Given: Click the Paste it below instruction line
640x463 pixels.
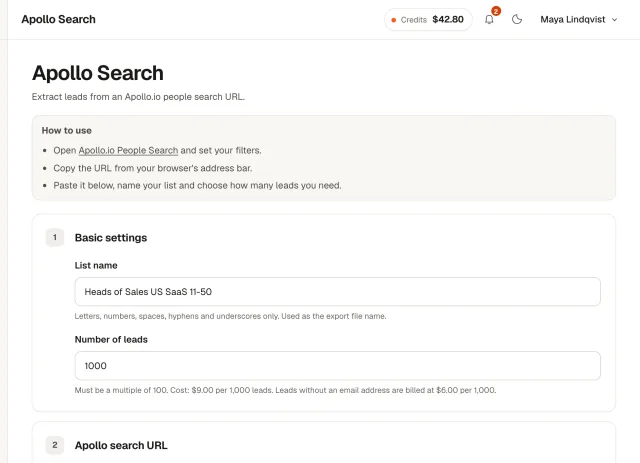Looking at the screenshot, I should click(x=197, y=185).
